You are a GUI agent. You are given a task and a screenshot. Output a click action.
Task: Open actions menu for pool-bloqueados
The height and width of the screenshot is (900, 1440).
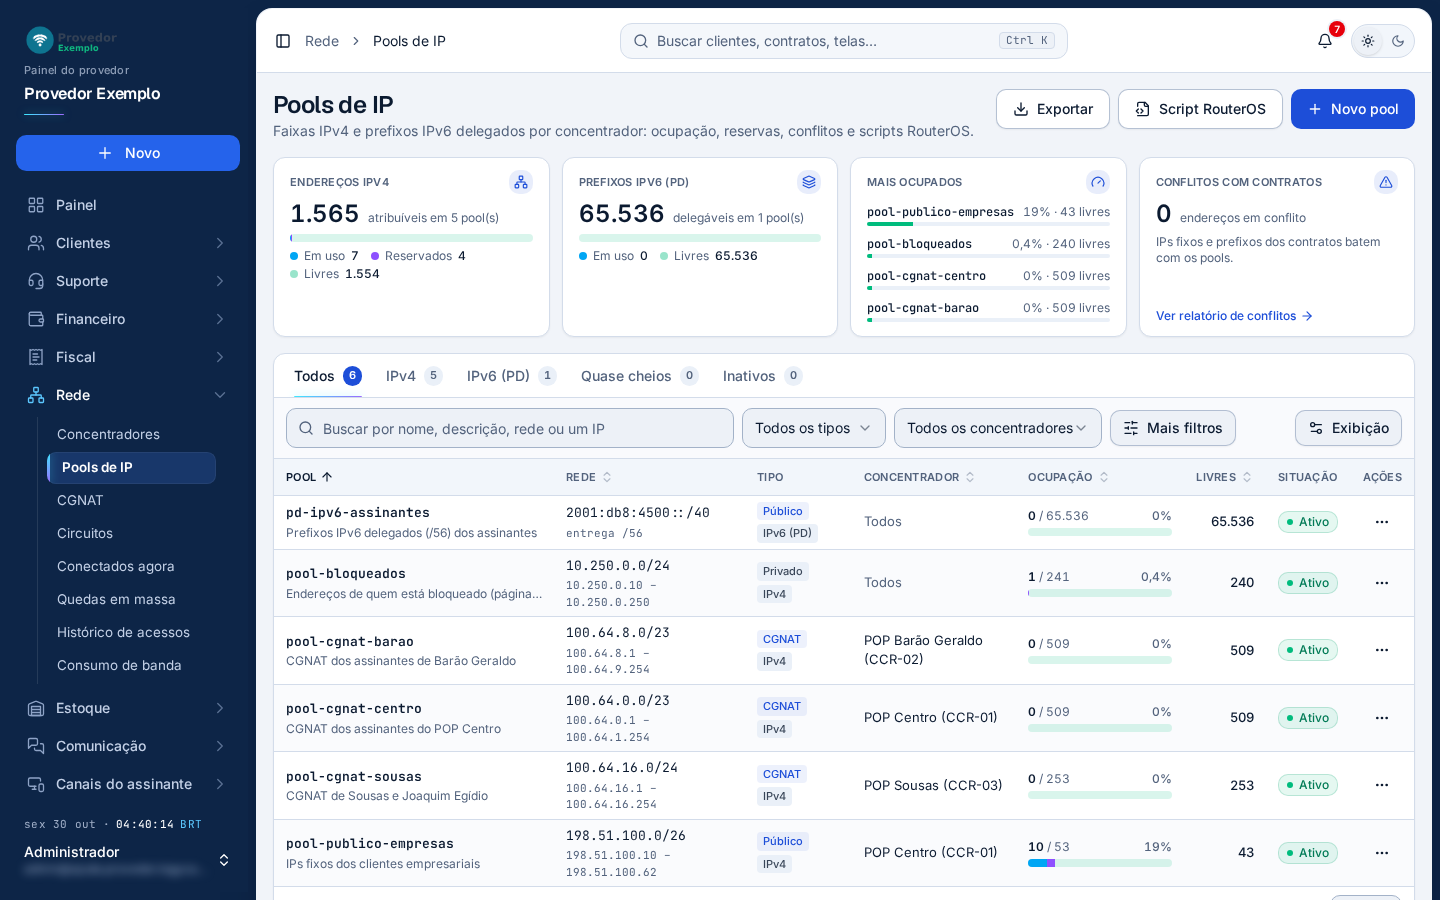[x=1382, y=583]
